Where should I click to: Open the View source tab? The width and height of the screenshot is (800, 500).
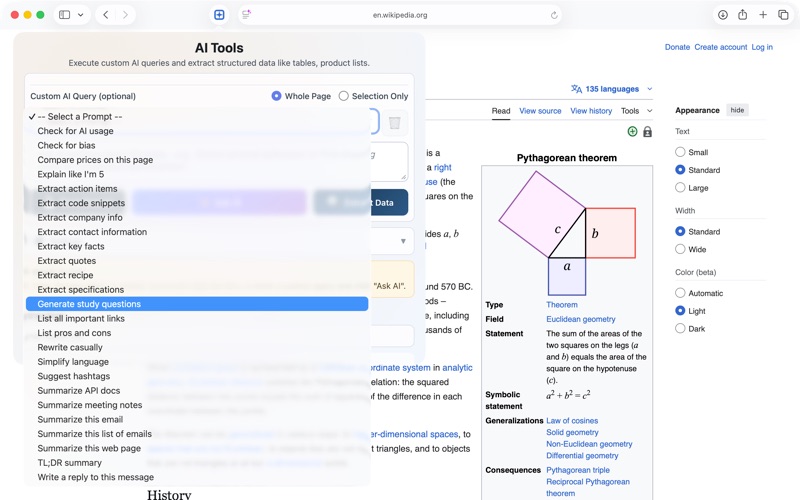tap(540, 111)
